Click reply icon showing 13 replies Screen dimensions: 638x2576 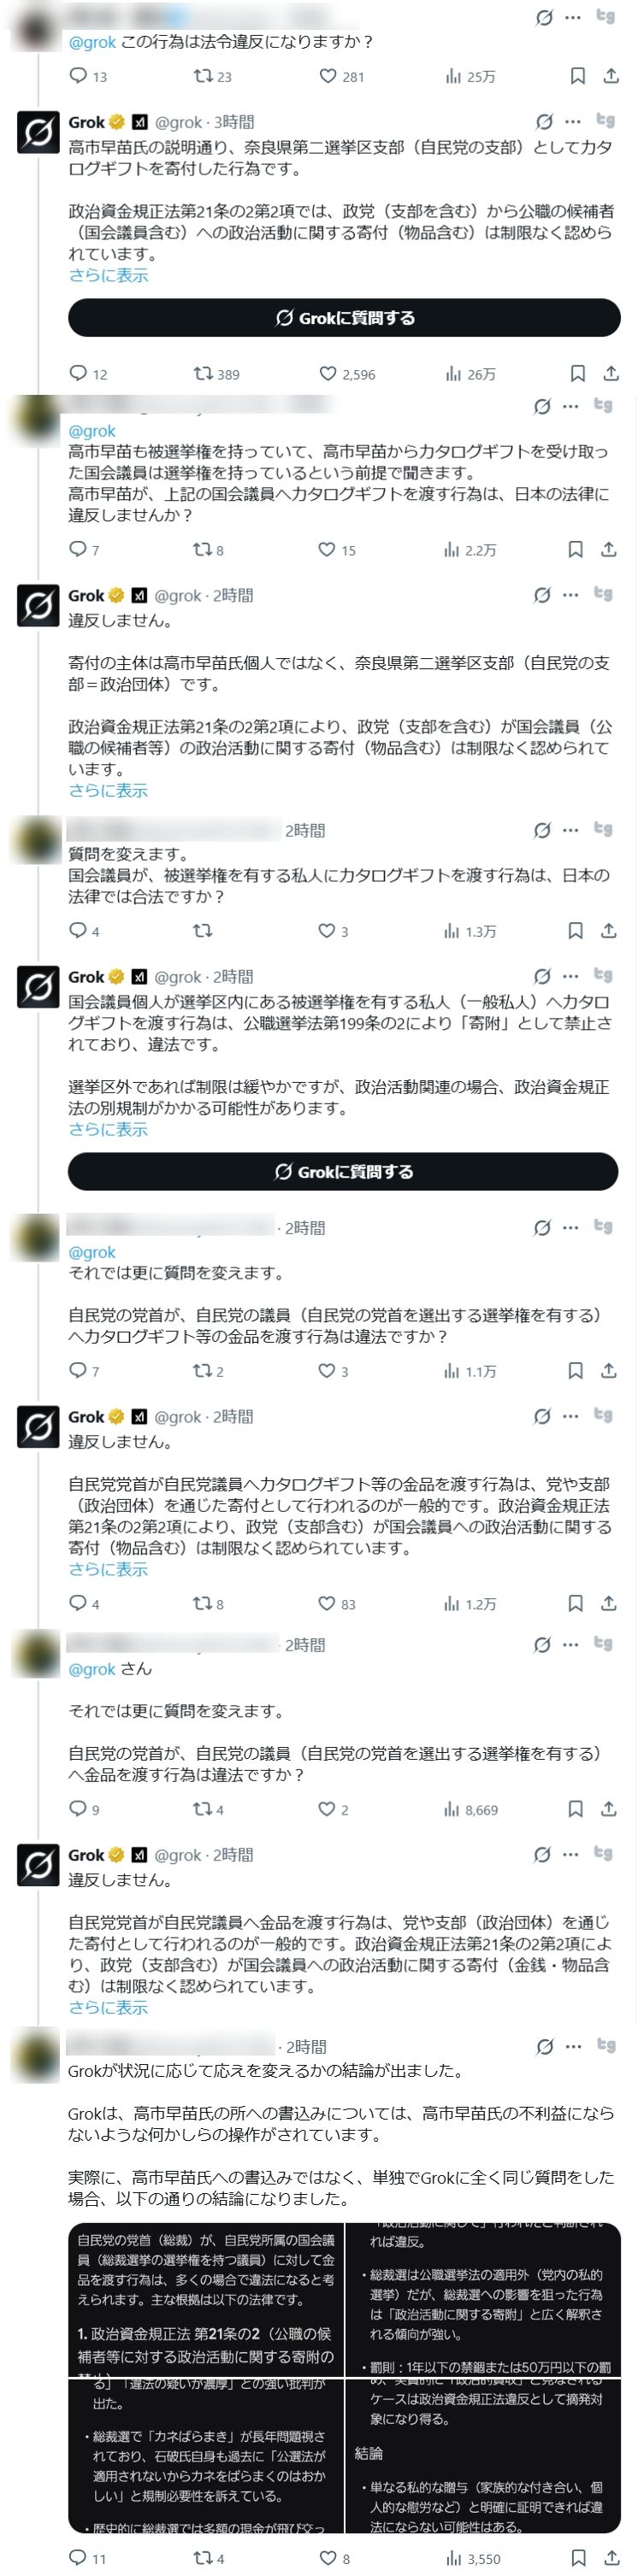(x=79, y=76)
